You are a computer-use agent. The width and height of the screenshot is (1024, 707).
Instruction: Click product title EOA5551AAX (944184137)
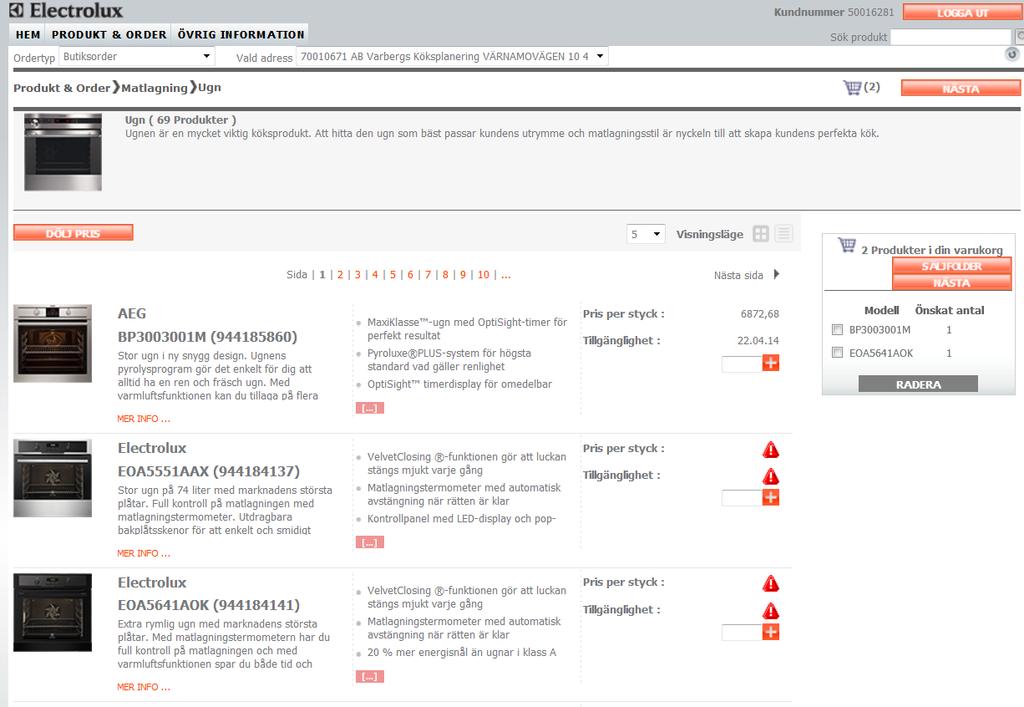click(208, 471)
